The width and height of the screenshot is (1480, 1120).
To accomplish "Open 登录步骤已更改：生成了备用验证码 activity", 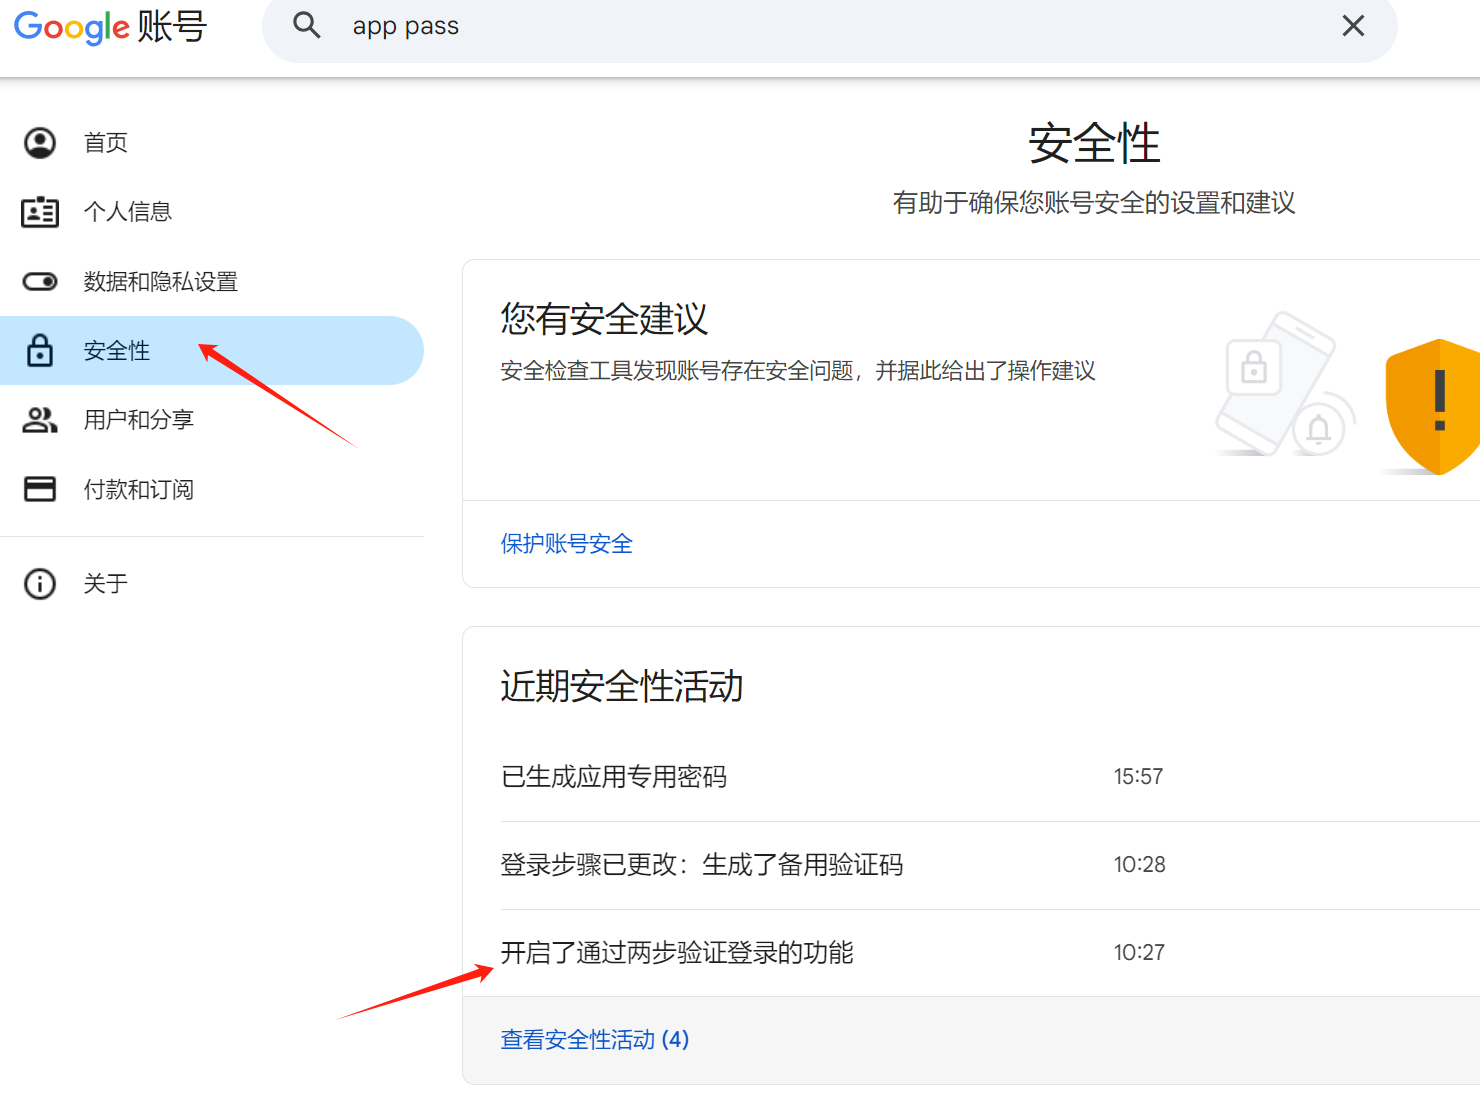I will [990, 865].
